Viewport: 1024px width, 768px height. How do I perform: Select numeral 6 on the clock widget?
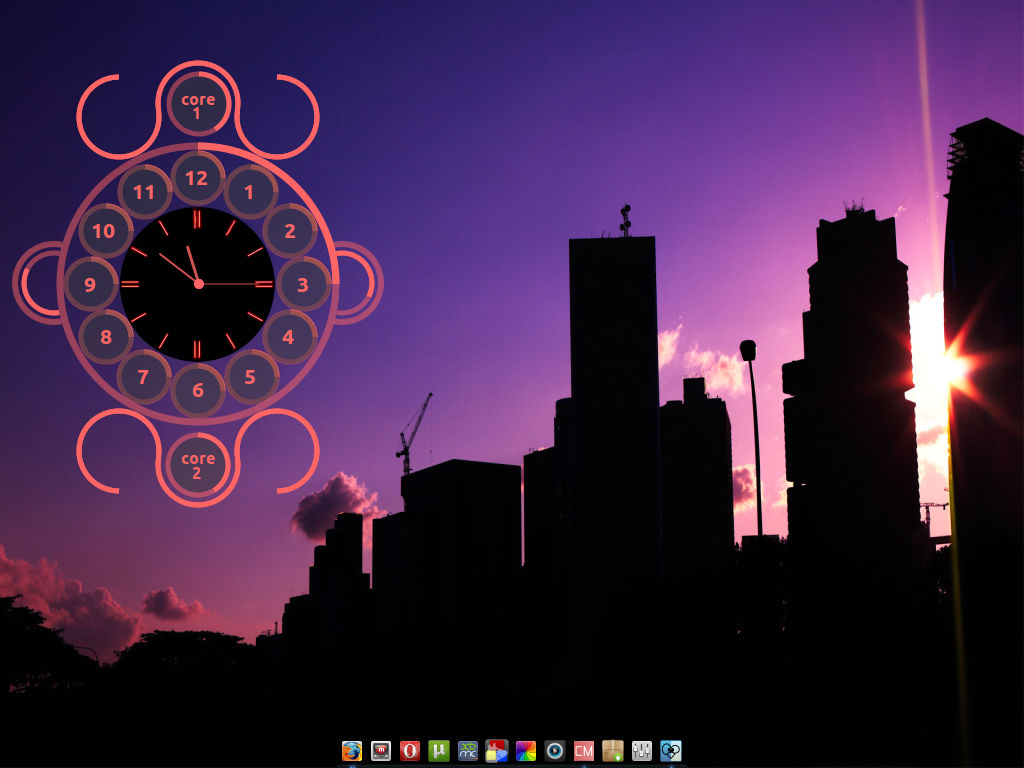click(x=197, y=390)
